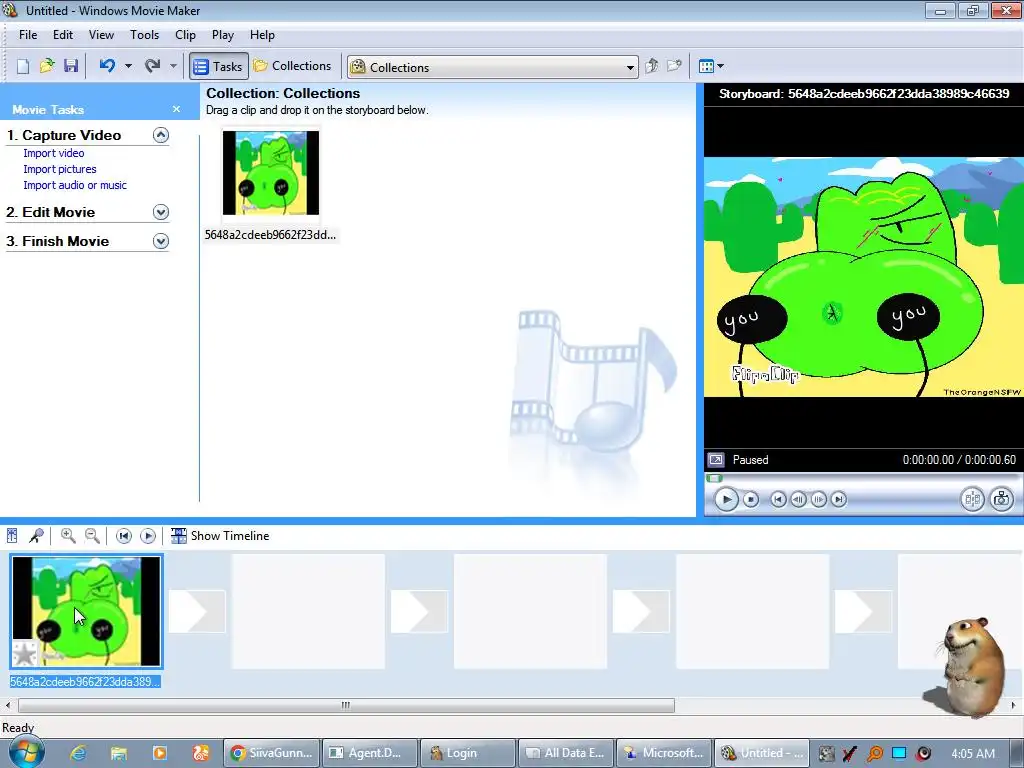
Task: Switch to the Chrome SiivaGunn... taskbar window
Action: pos(272,753)
